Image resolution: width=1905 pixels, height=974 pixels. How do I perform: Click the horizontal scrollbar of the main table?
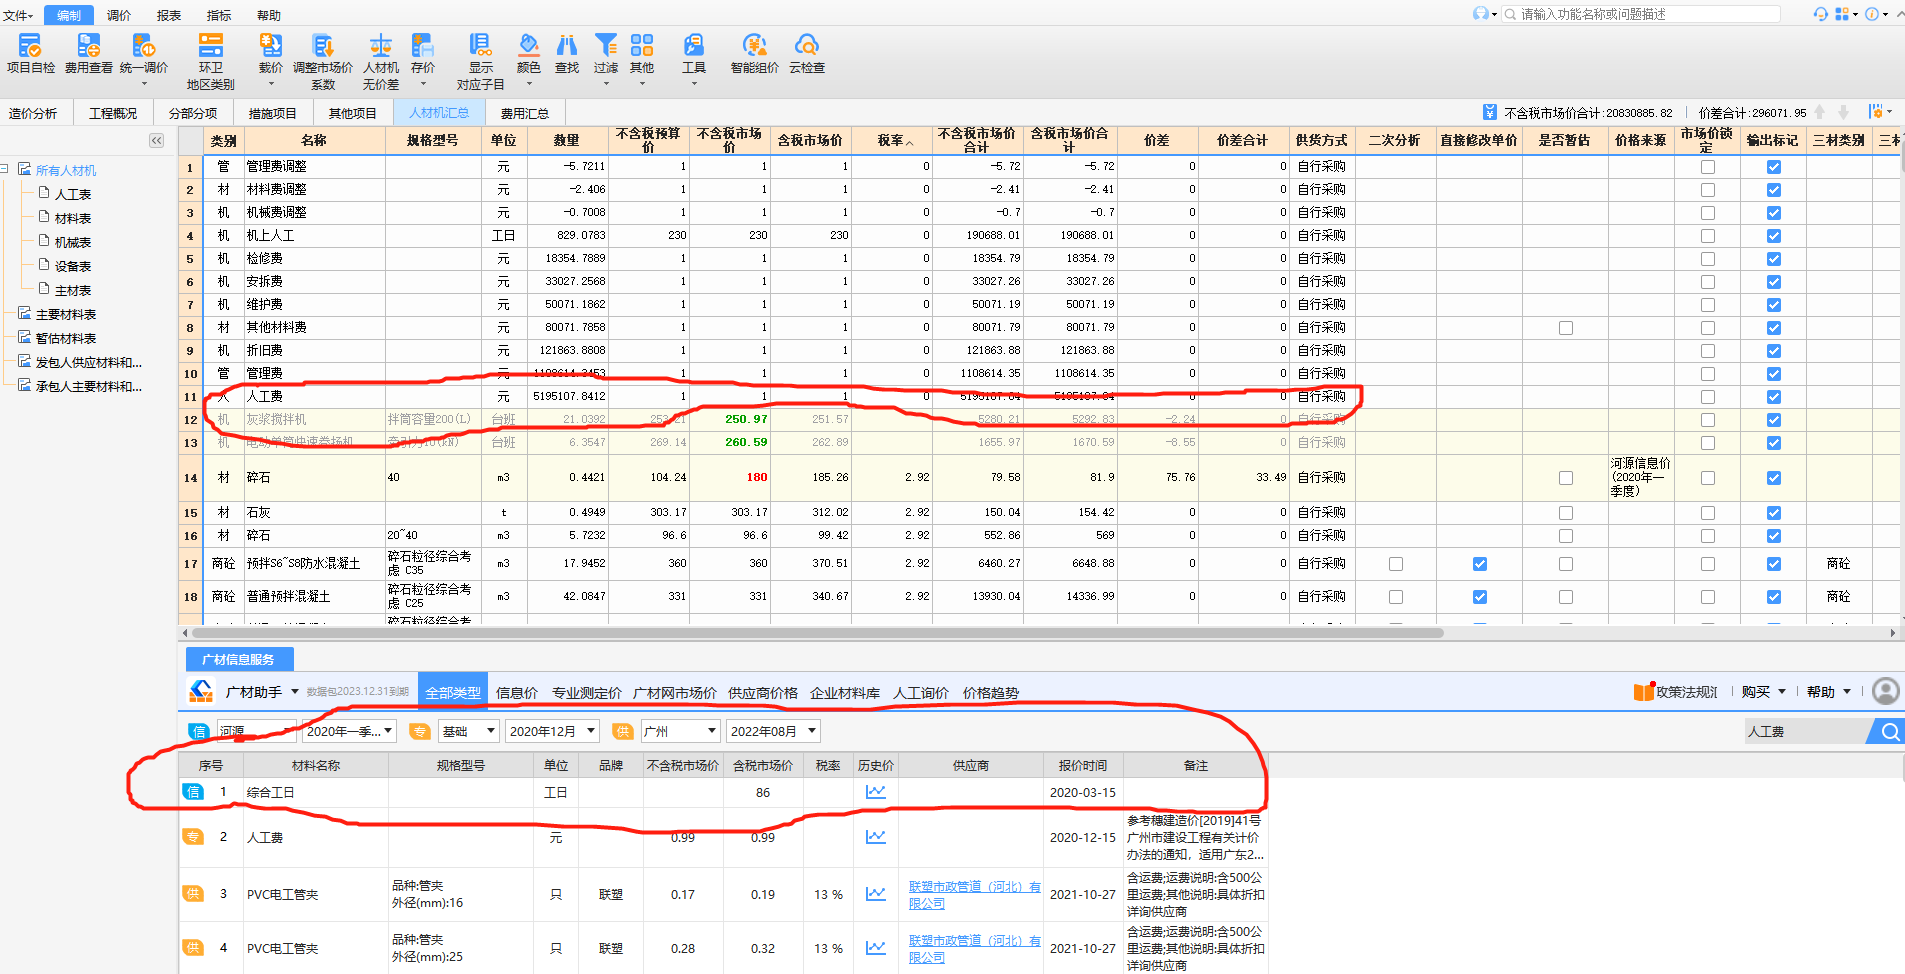(x=817, y=633)
